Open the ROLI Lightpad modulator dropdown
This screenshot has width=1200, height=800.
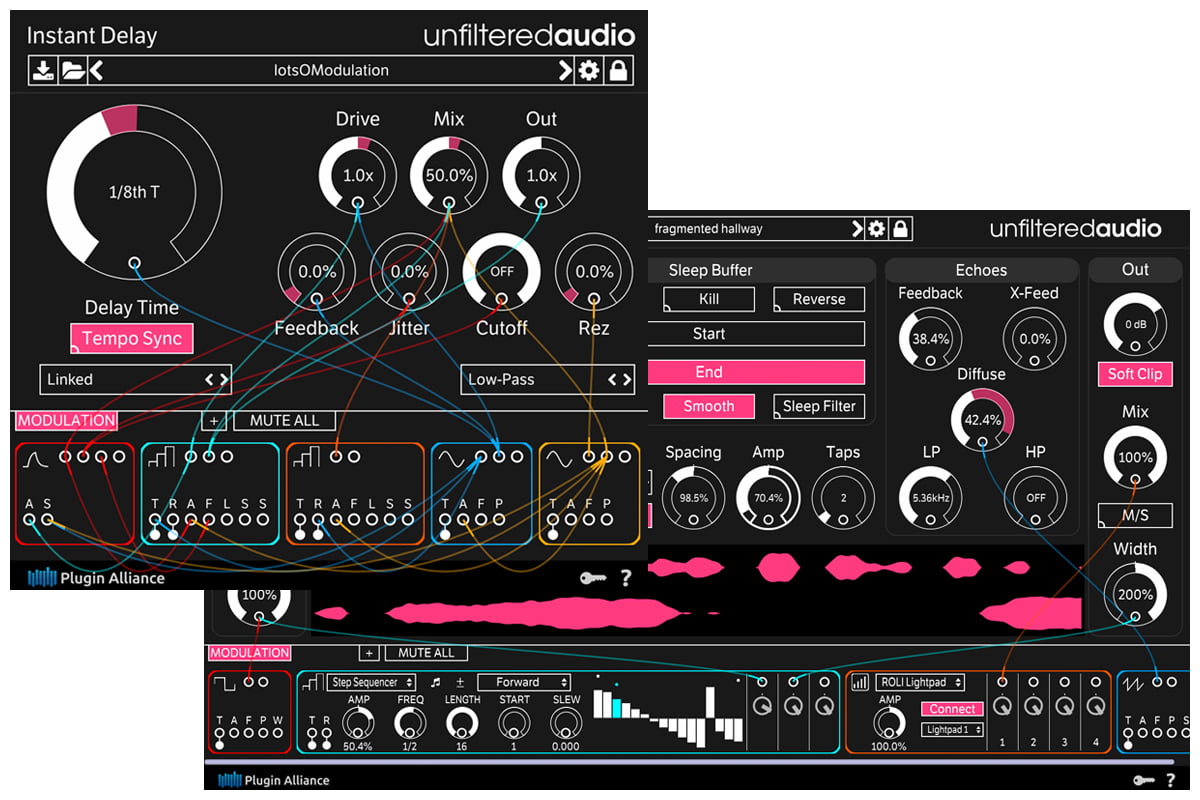pyautogui.click(x=920, y=682)
